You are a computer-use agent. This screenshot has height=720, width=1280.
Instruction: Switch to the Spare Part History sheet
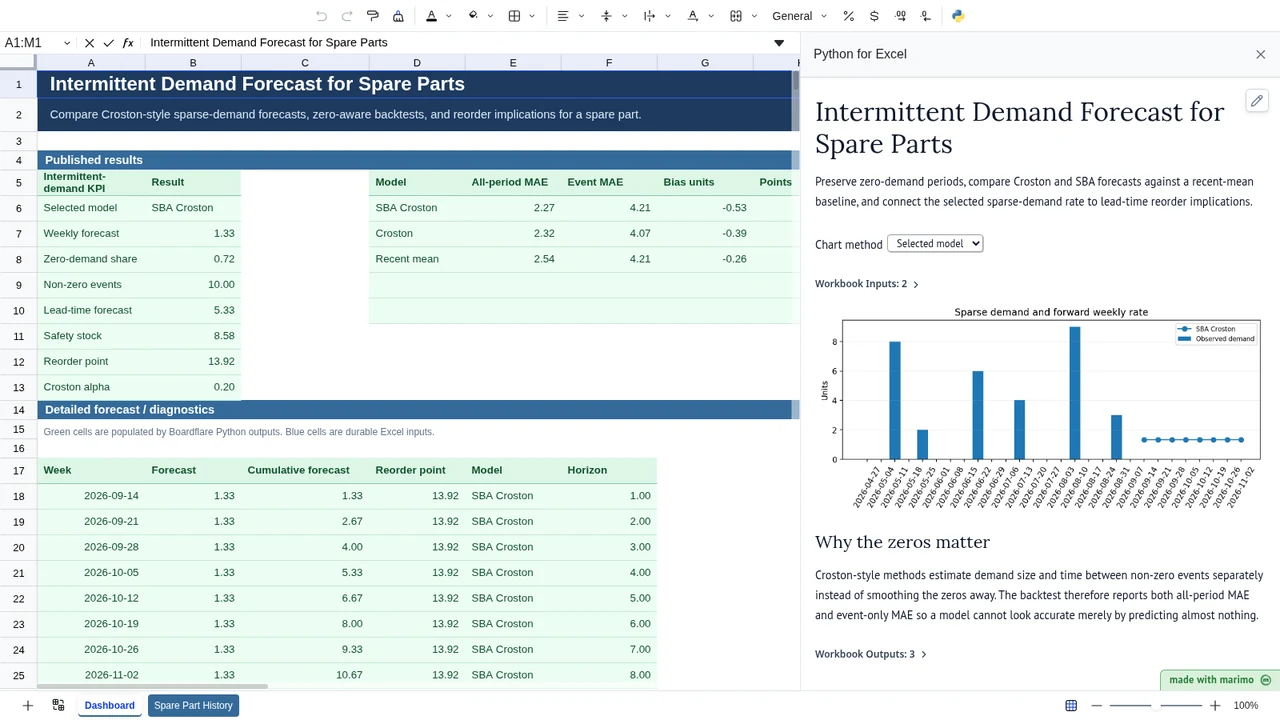[193, 705]
